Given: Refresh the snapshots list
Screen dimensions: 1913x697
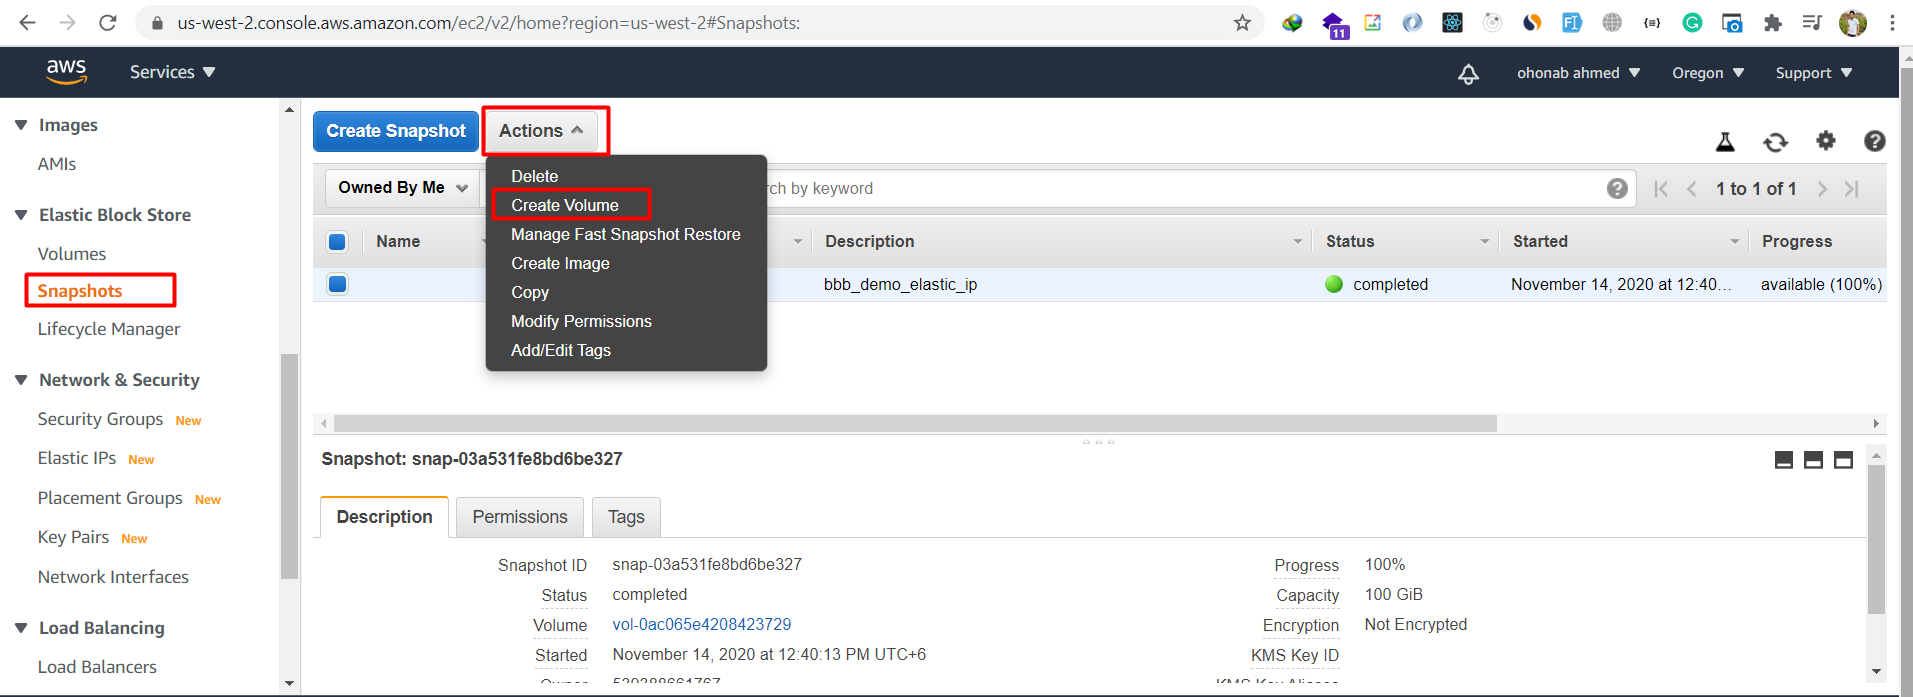Looking at the screenshot, I should click(1775, 142).
